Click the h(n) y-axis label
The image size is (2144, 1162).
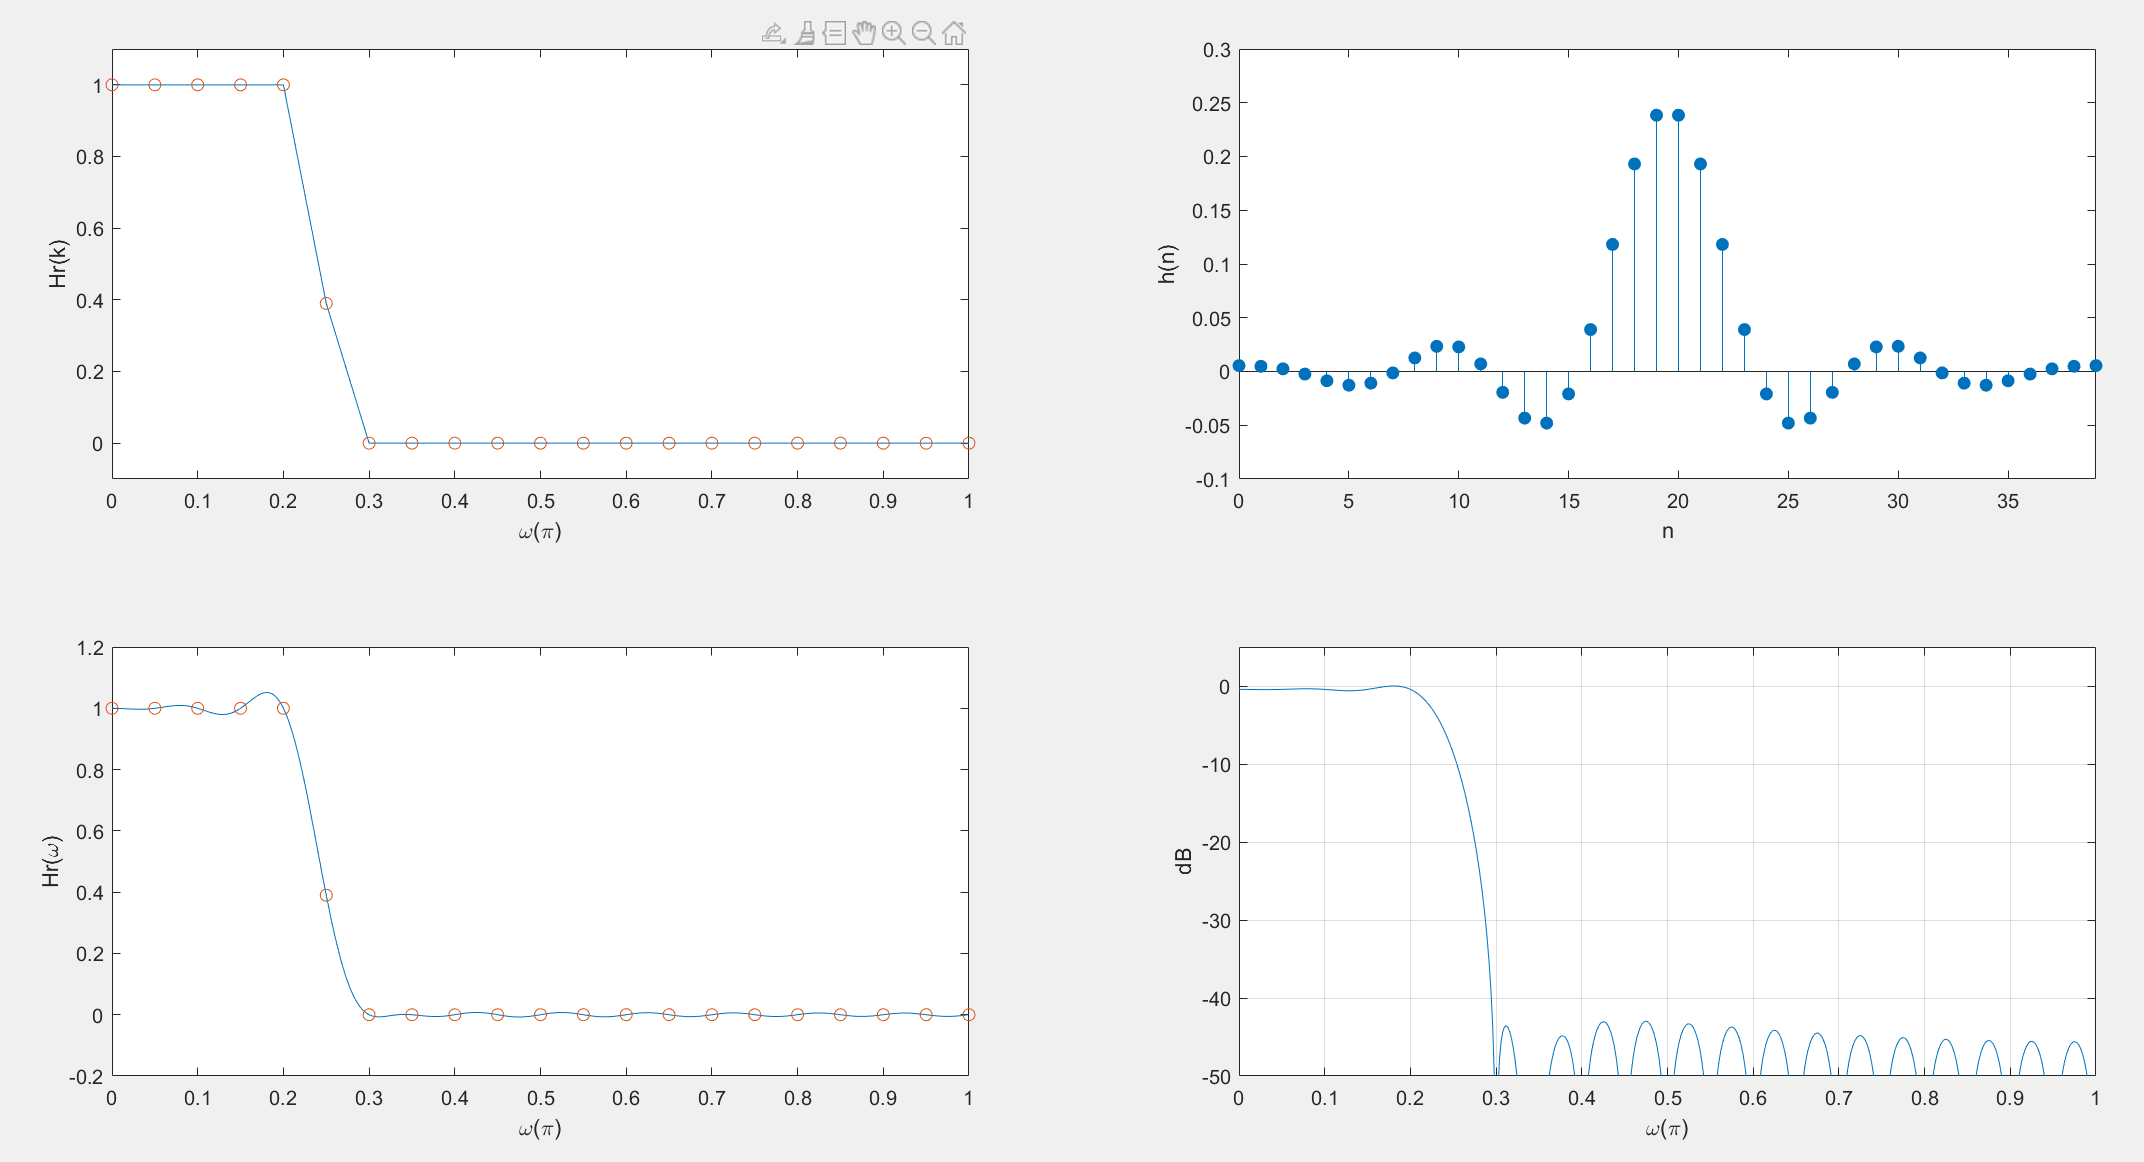1166,264
